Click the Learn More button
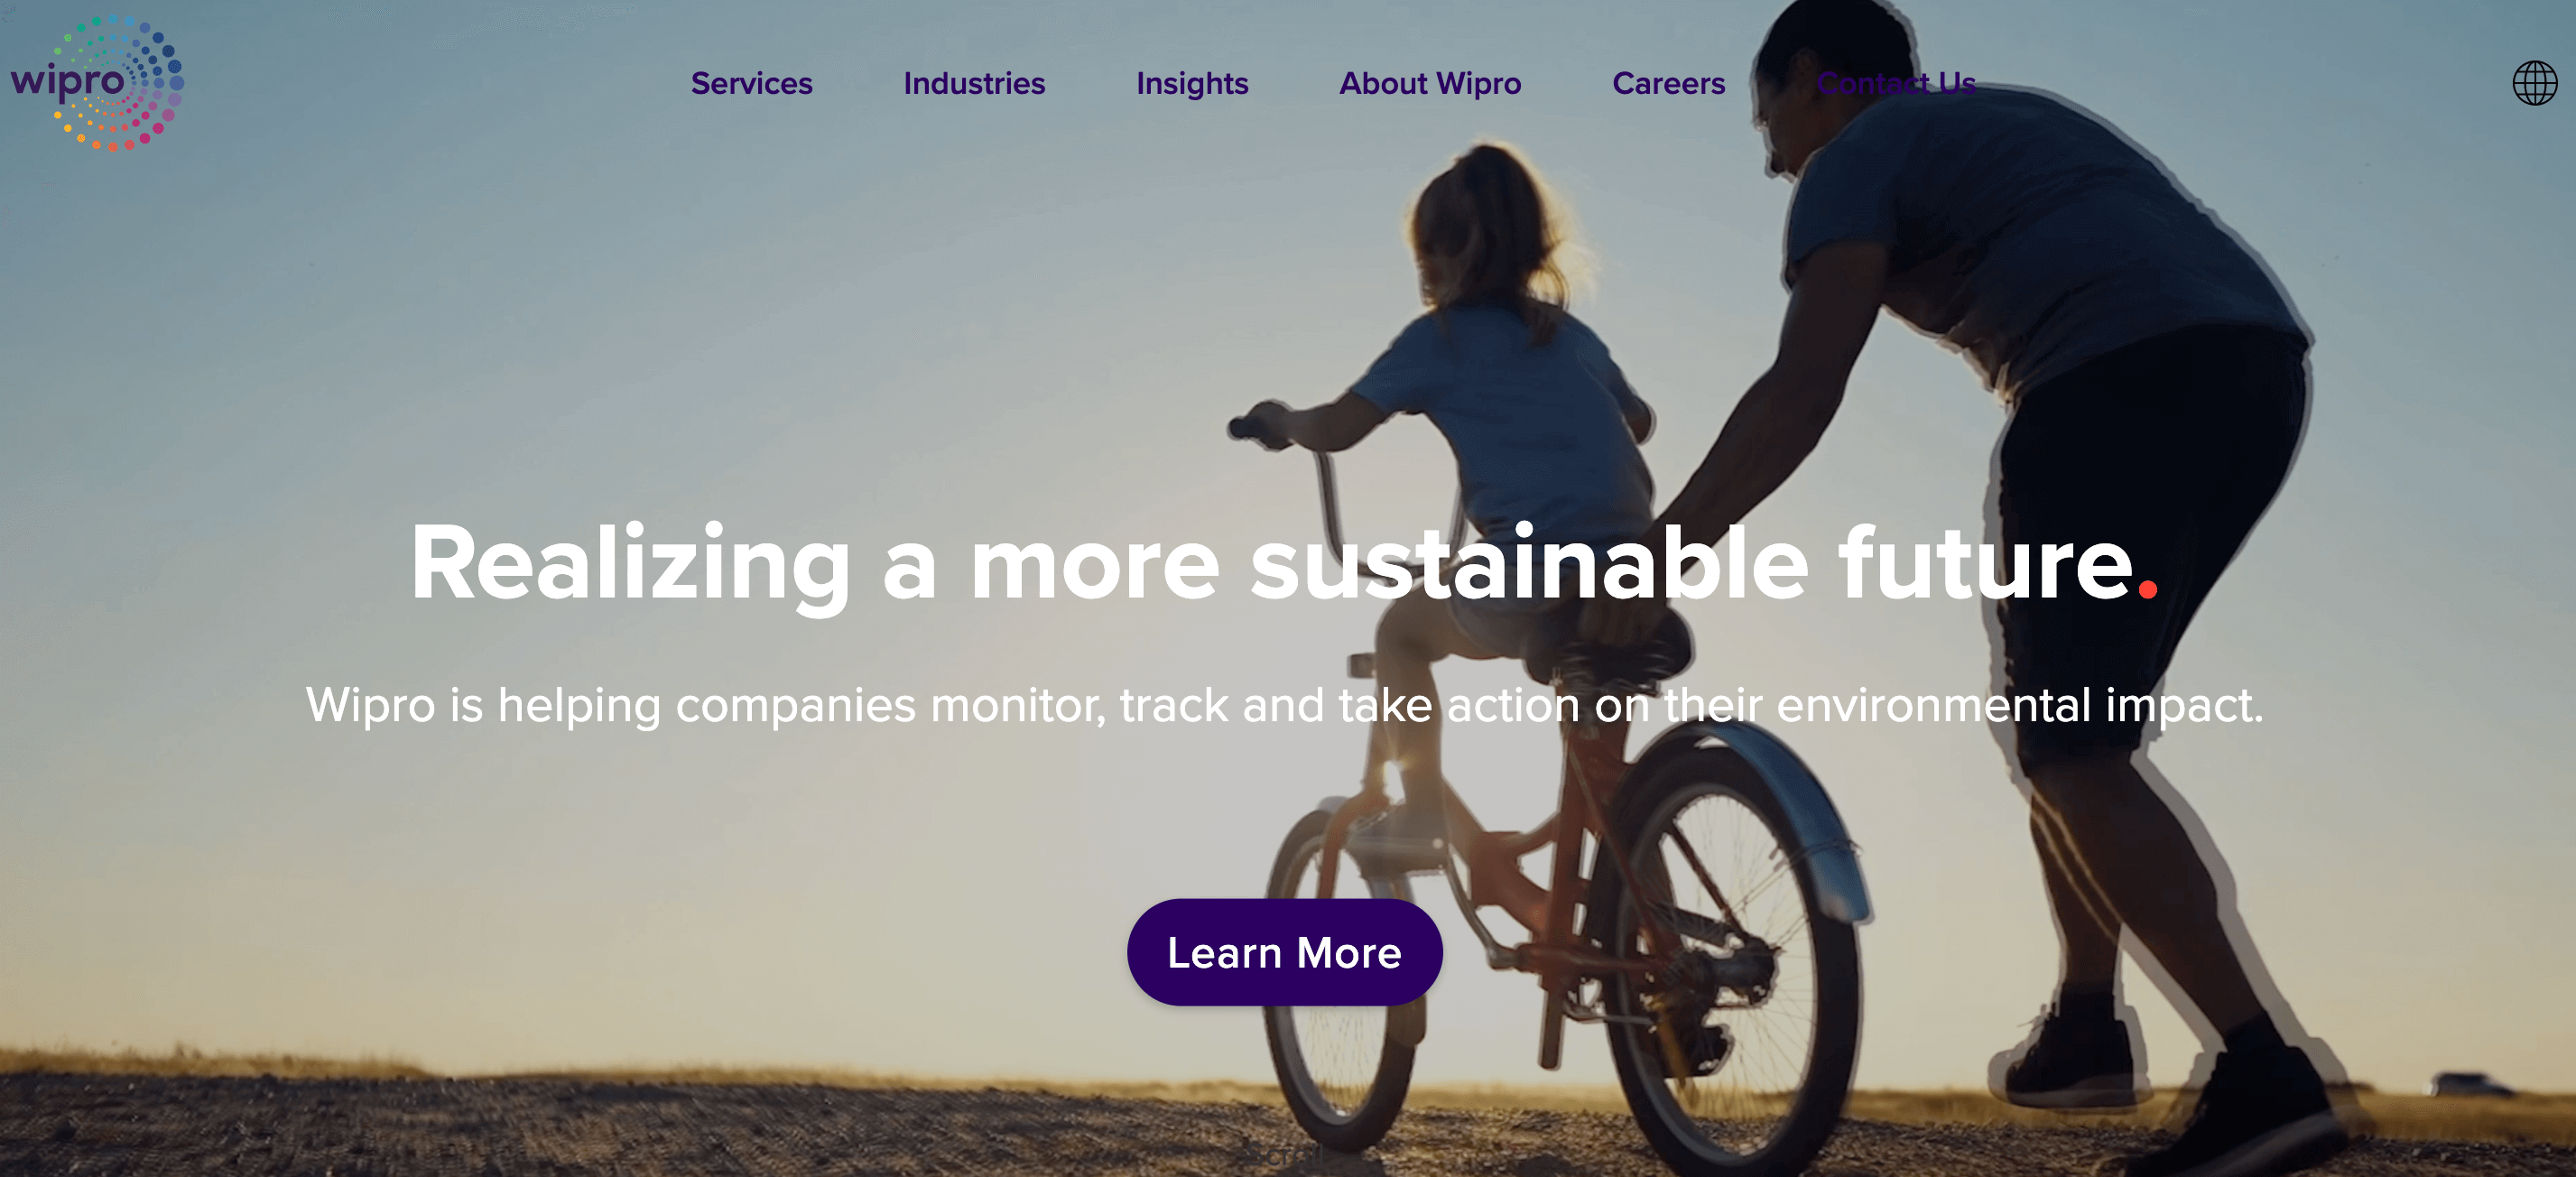This screenshot has height=1177, width=2576. tap(1284, 952)
